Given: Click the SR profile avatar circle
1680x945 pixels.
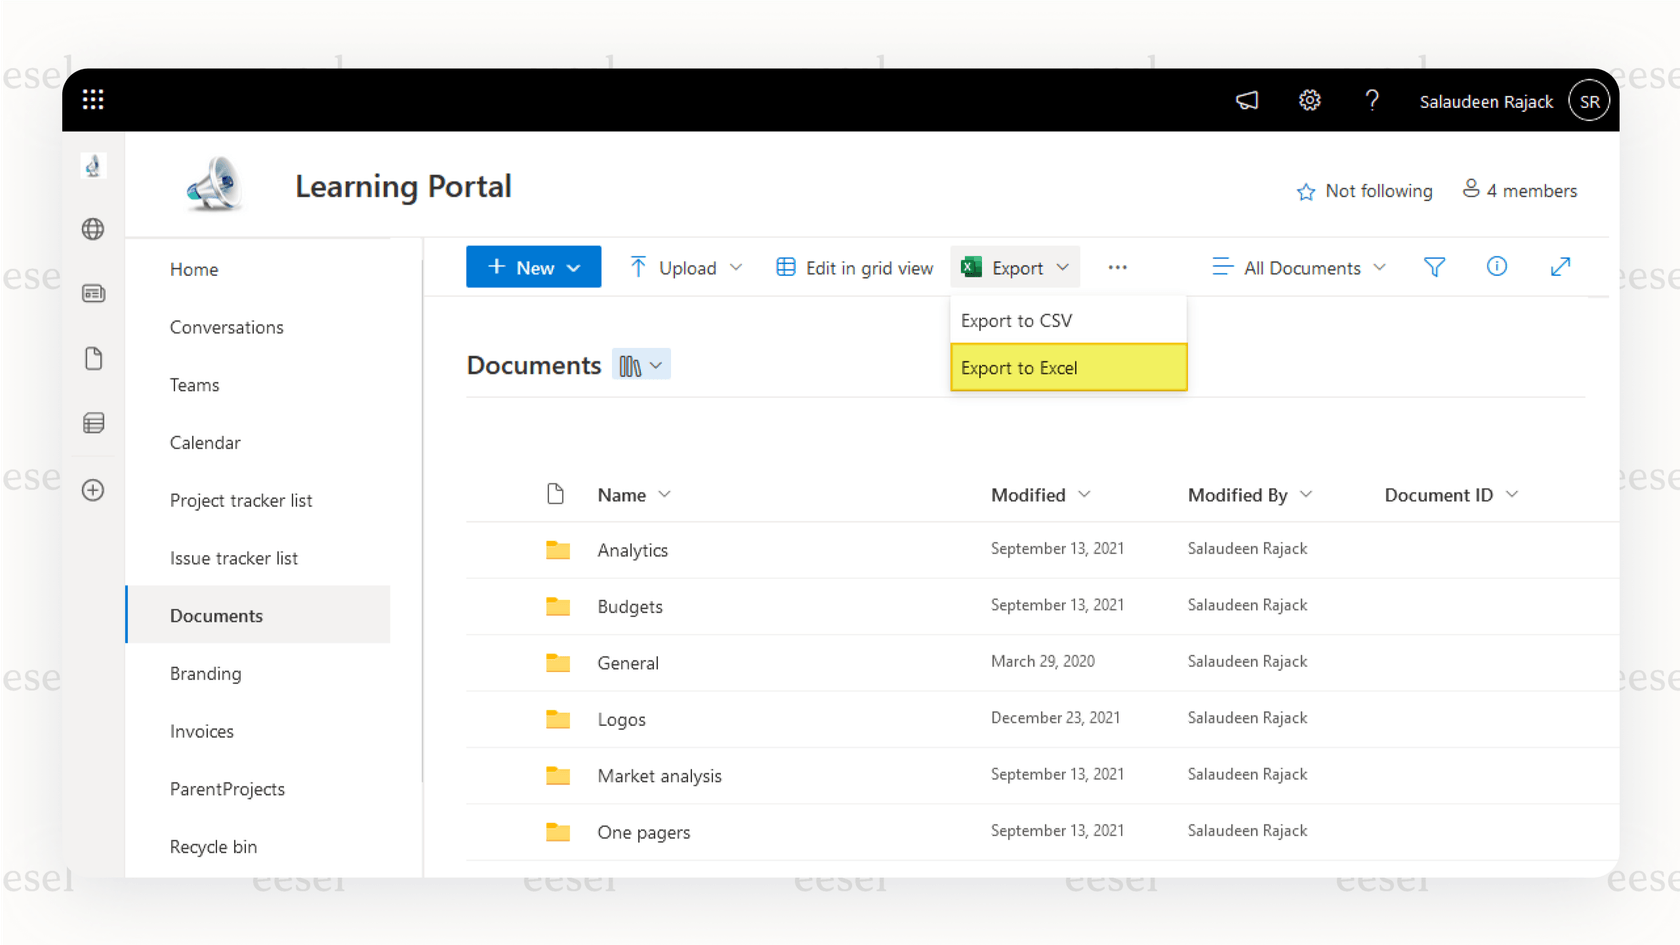Looking at the screenshot, I should coord(1589,100).
